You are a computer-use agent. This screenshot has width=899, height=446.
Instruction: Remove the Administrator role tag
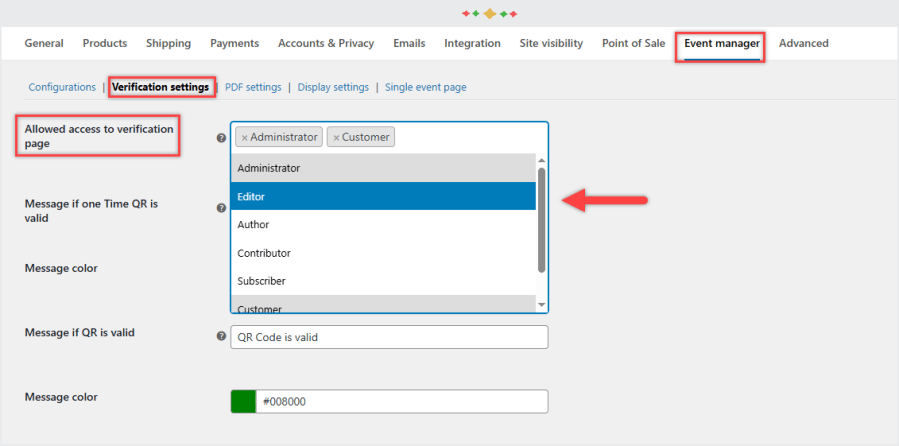[x=244, y=138]
